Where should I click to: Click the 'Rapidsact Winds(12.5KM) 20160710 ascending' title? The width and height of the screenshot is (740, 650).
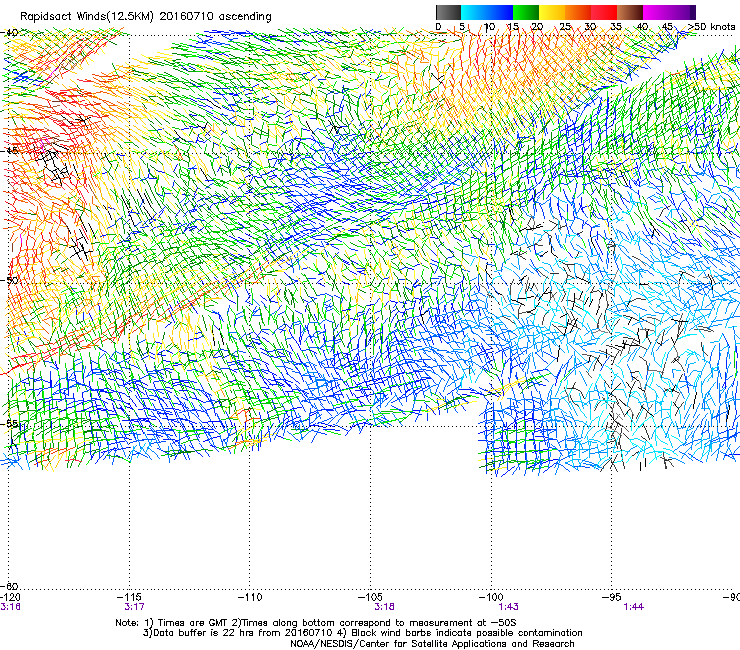[146, 17]
